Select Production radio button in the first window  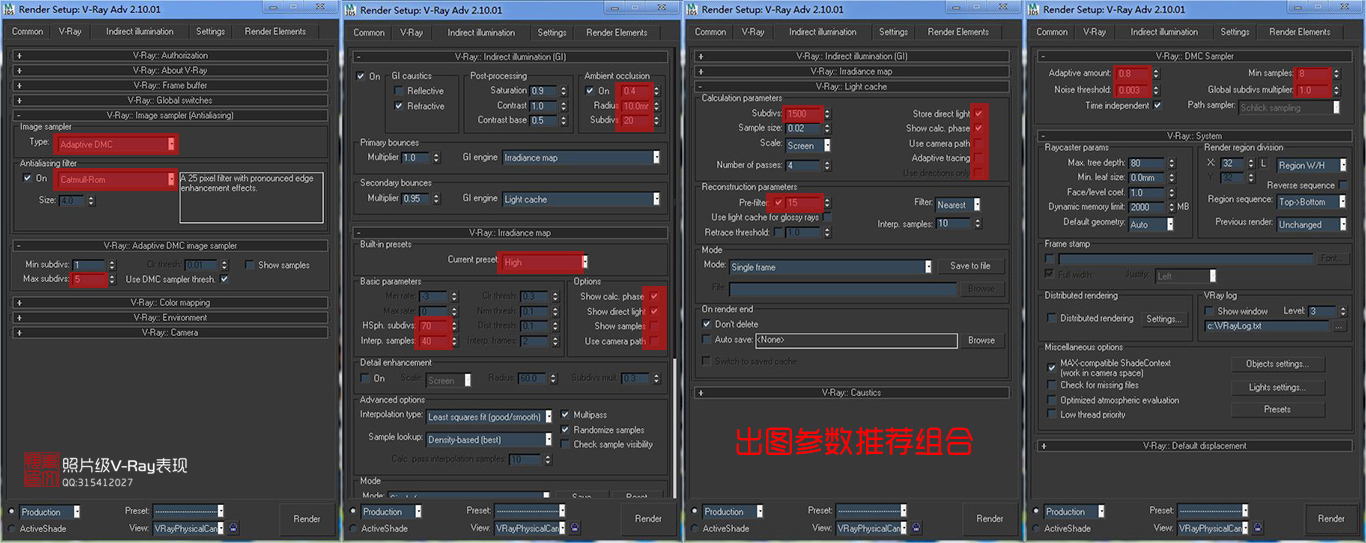click(12, 512)
